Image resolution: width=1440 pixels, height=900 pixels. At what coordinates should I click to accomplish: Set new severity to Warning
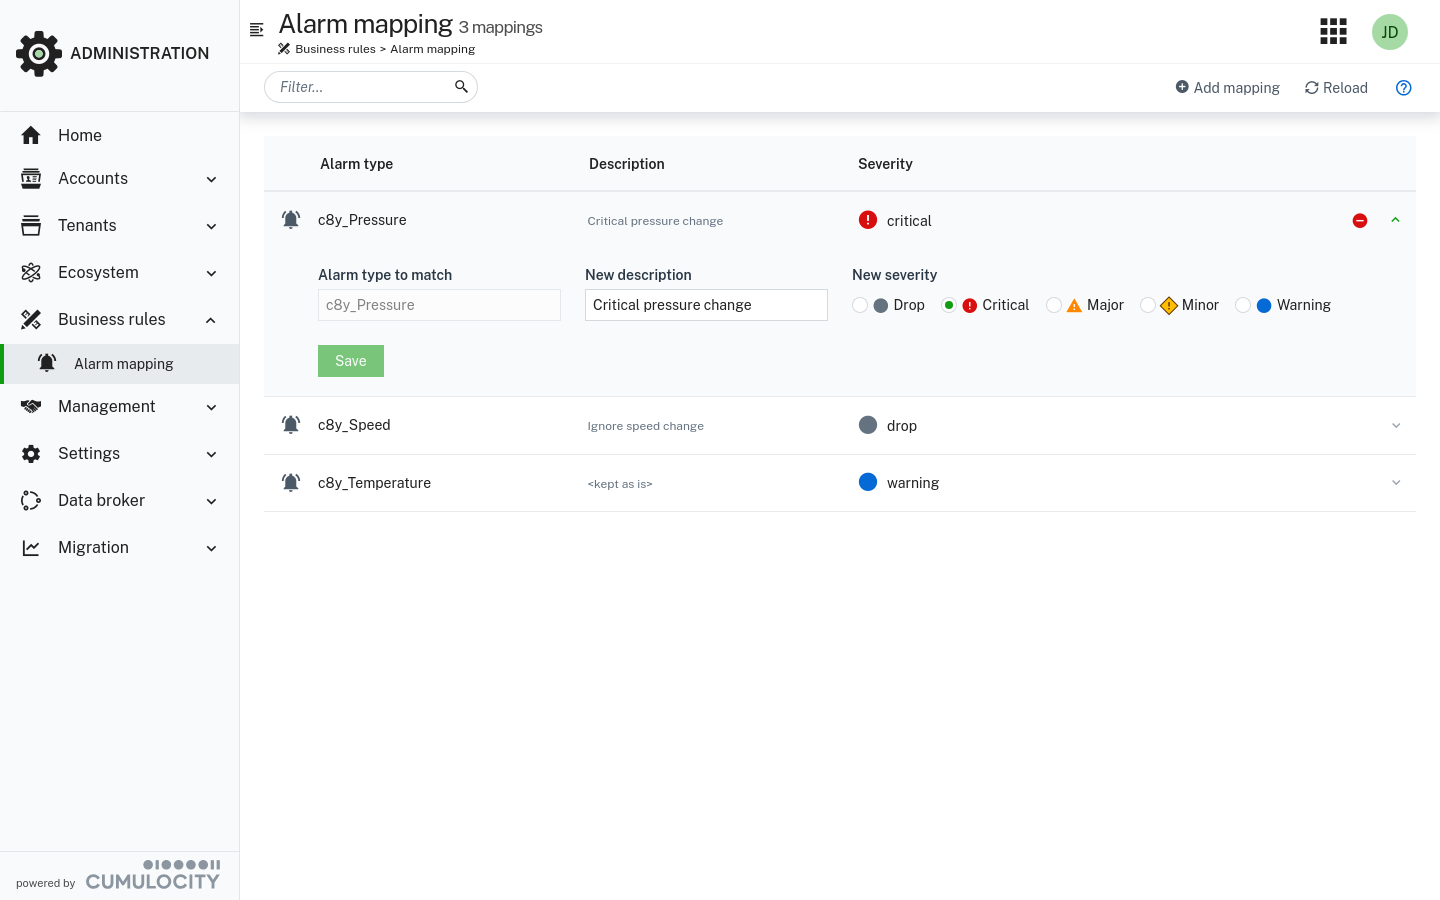coord(1243,305)
